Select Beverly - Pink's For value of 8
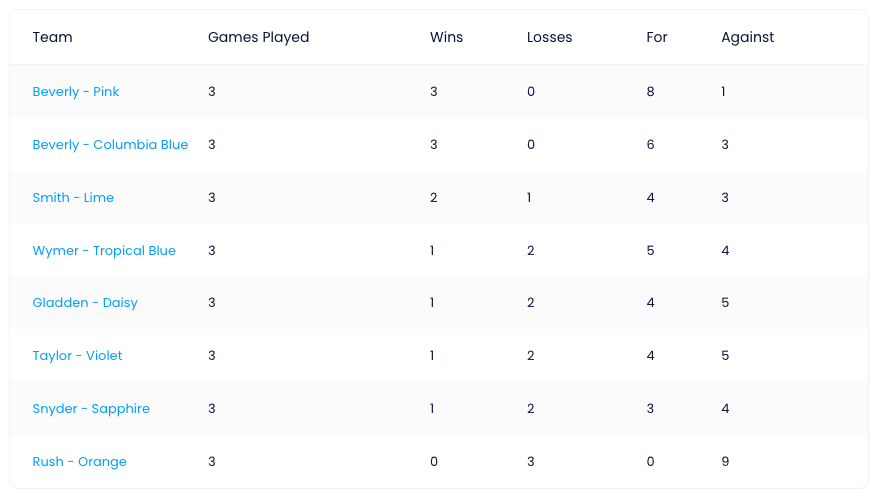Viewport: 879px width, 497px height. (650, 91)
